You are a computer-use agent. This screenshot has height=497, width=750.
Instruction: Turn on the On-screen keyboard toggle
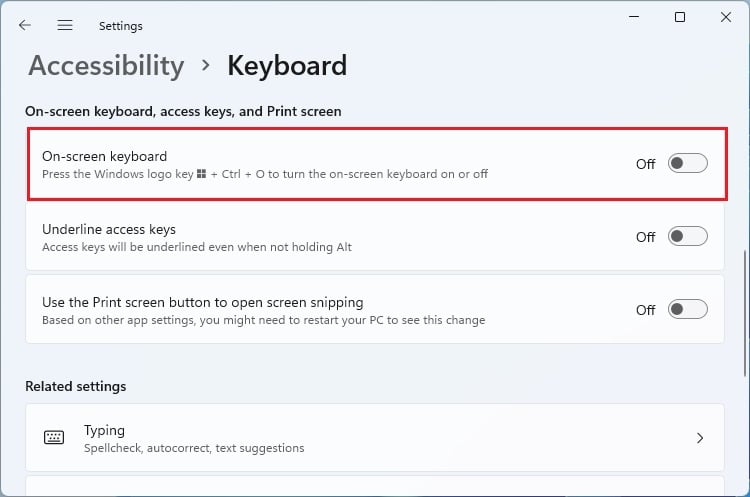[x=687, y=164]
